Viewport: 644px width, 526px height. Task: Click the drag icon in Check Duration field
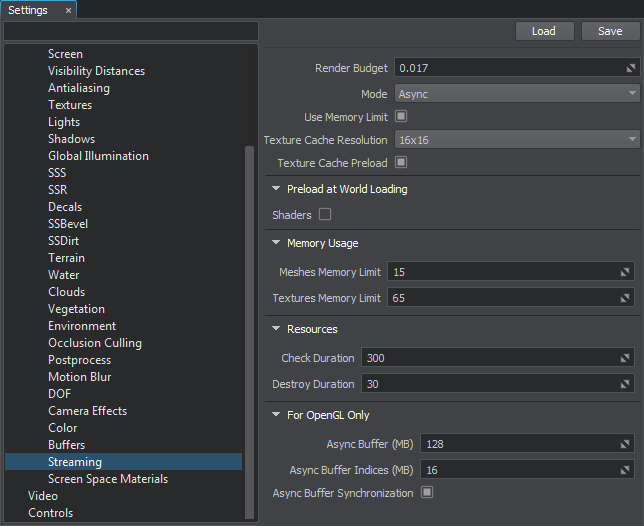625,358
